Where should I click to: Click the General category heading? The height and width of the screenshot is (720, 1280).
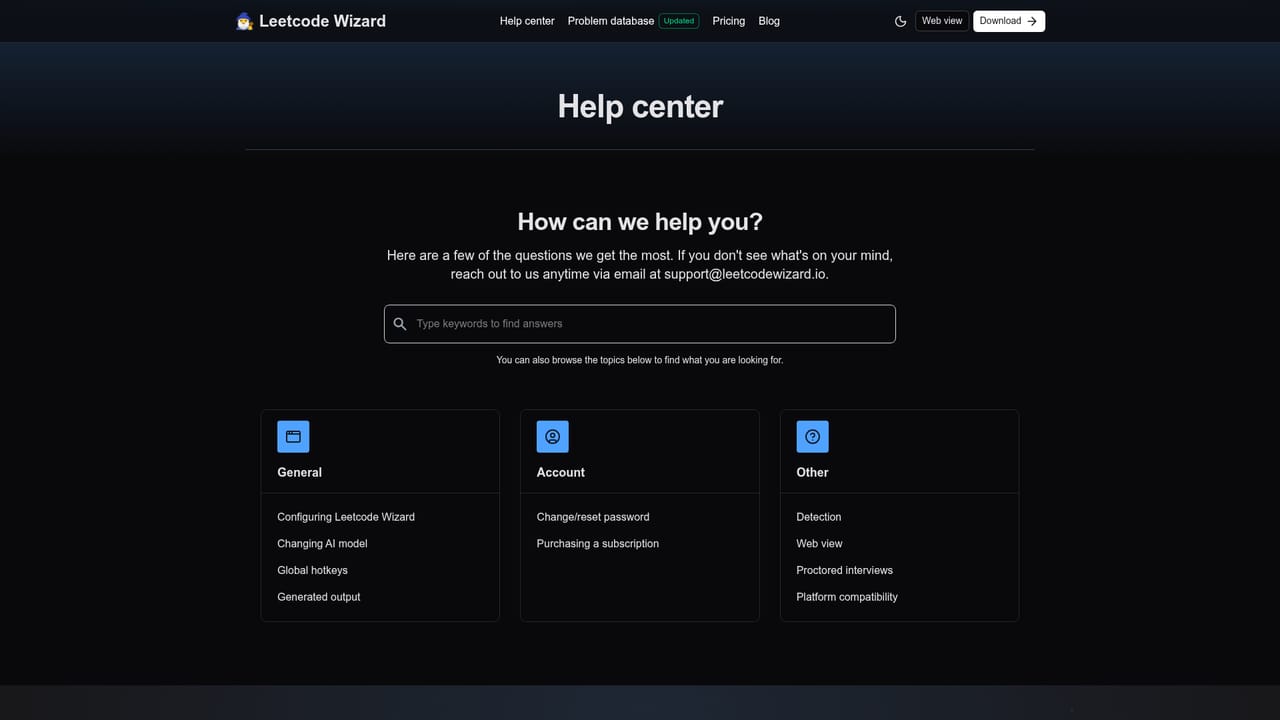point(300,472)
